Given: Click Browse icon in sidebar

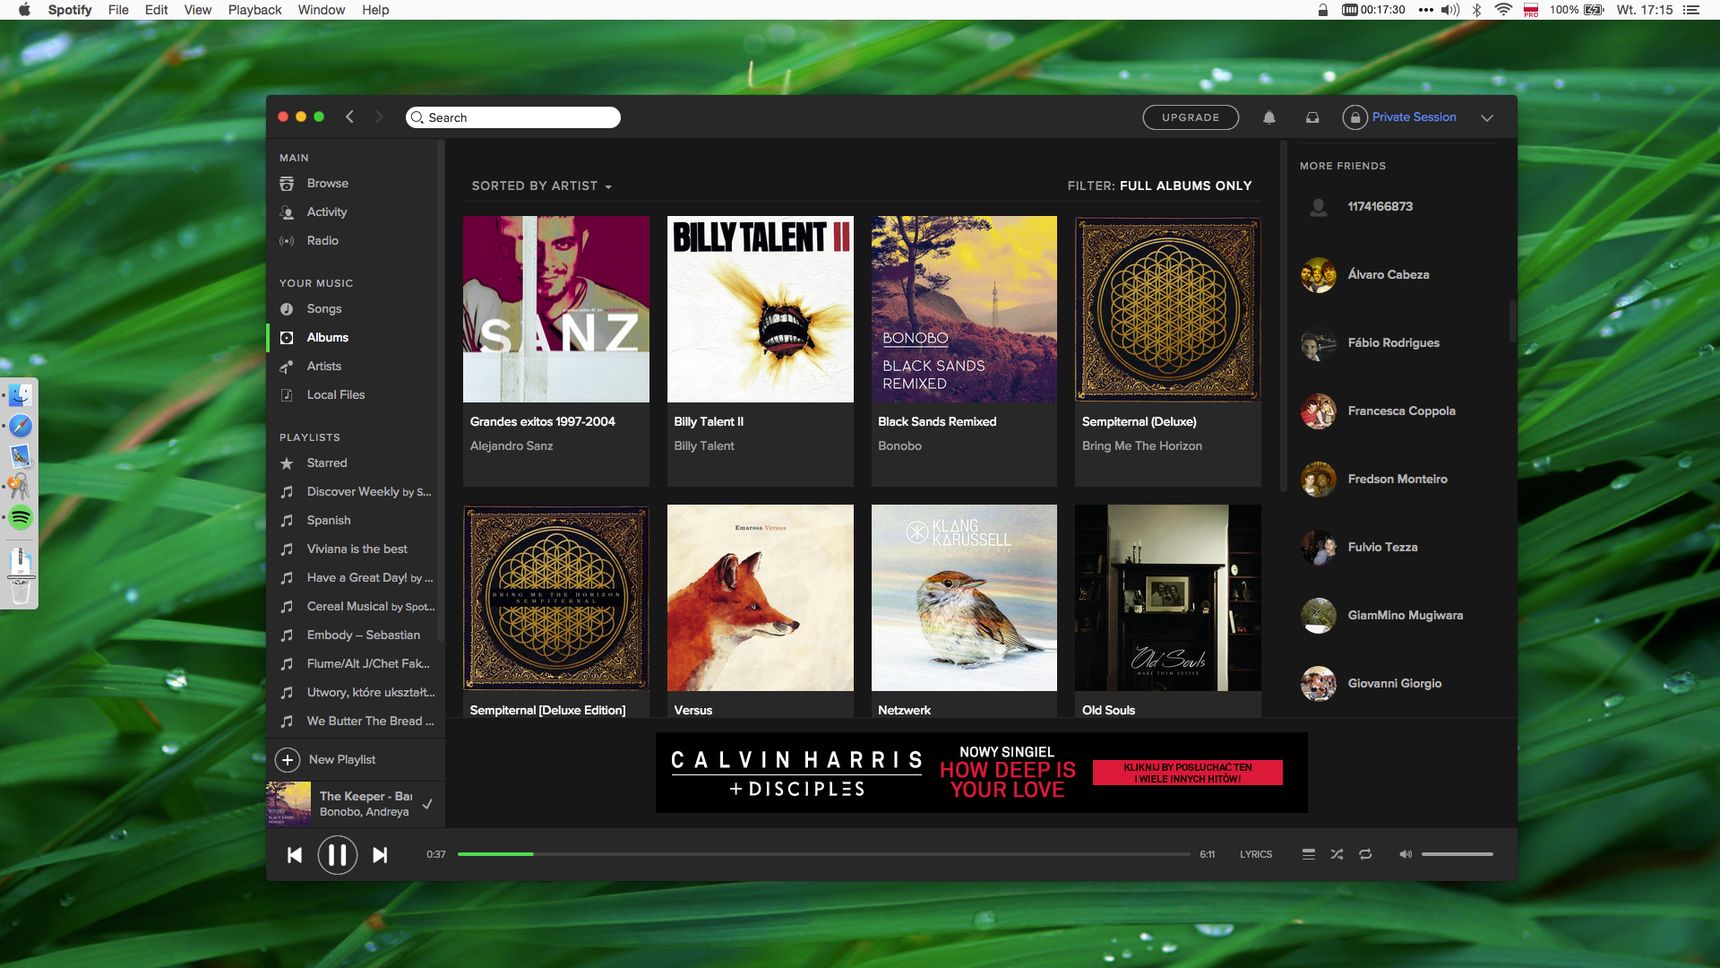Looking at the screenshot, I should [x=287, y=184].
